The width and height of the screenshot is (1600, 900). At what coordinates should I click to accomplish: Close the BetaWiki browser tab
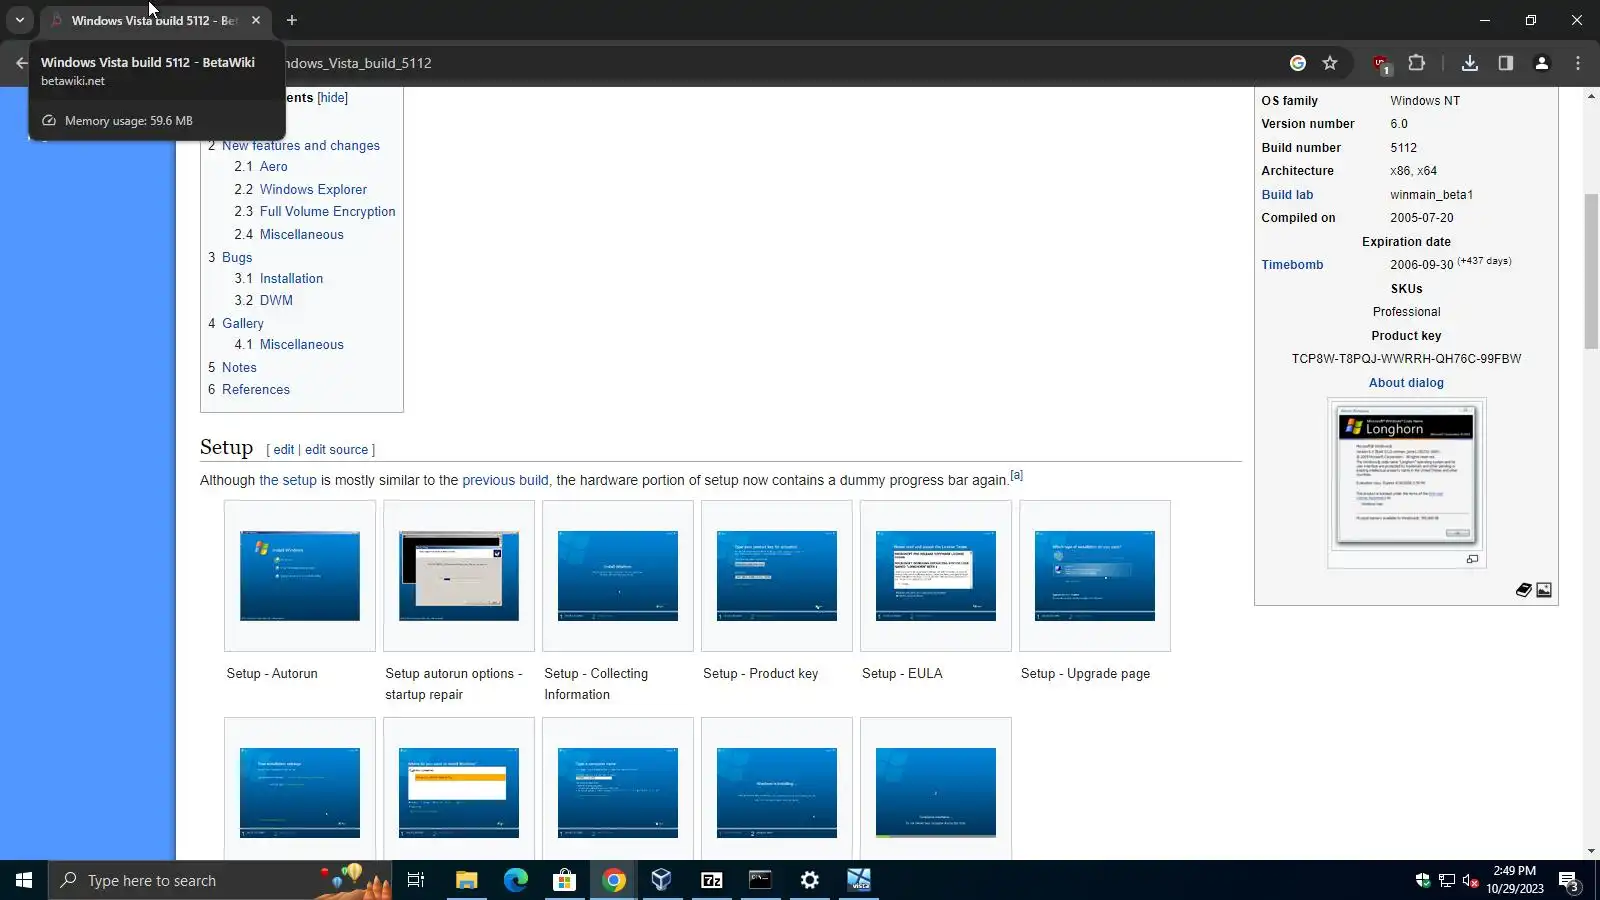[x=256, y=20]
